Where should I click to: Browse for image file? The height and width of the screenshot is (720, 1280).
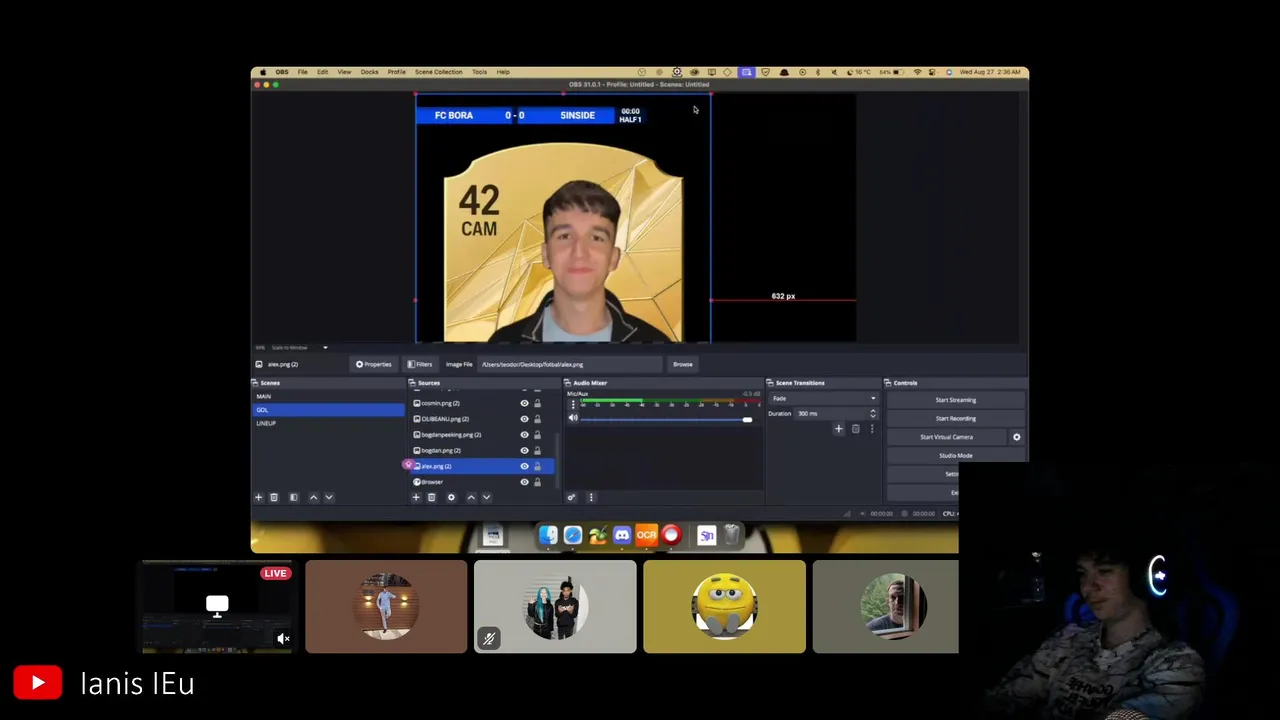point(683,364)
